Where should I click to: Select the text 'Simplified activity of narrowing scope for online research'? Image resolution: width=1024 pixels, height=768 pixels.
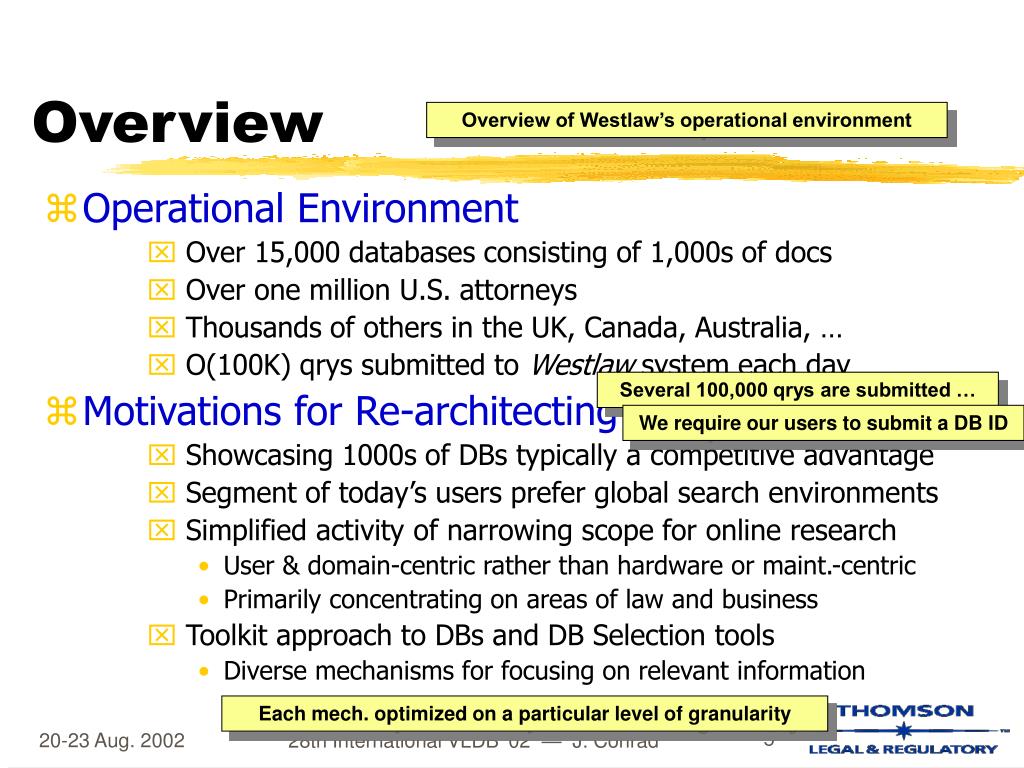pyautogui.click(x=541, y=530)
